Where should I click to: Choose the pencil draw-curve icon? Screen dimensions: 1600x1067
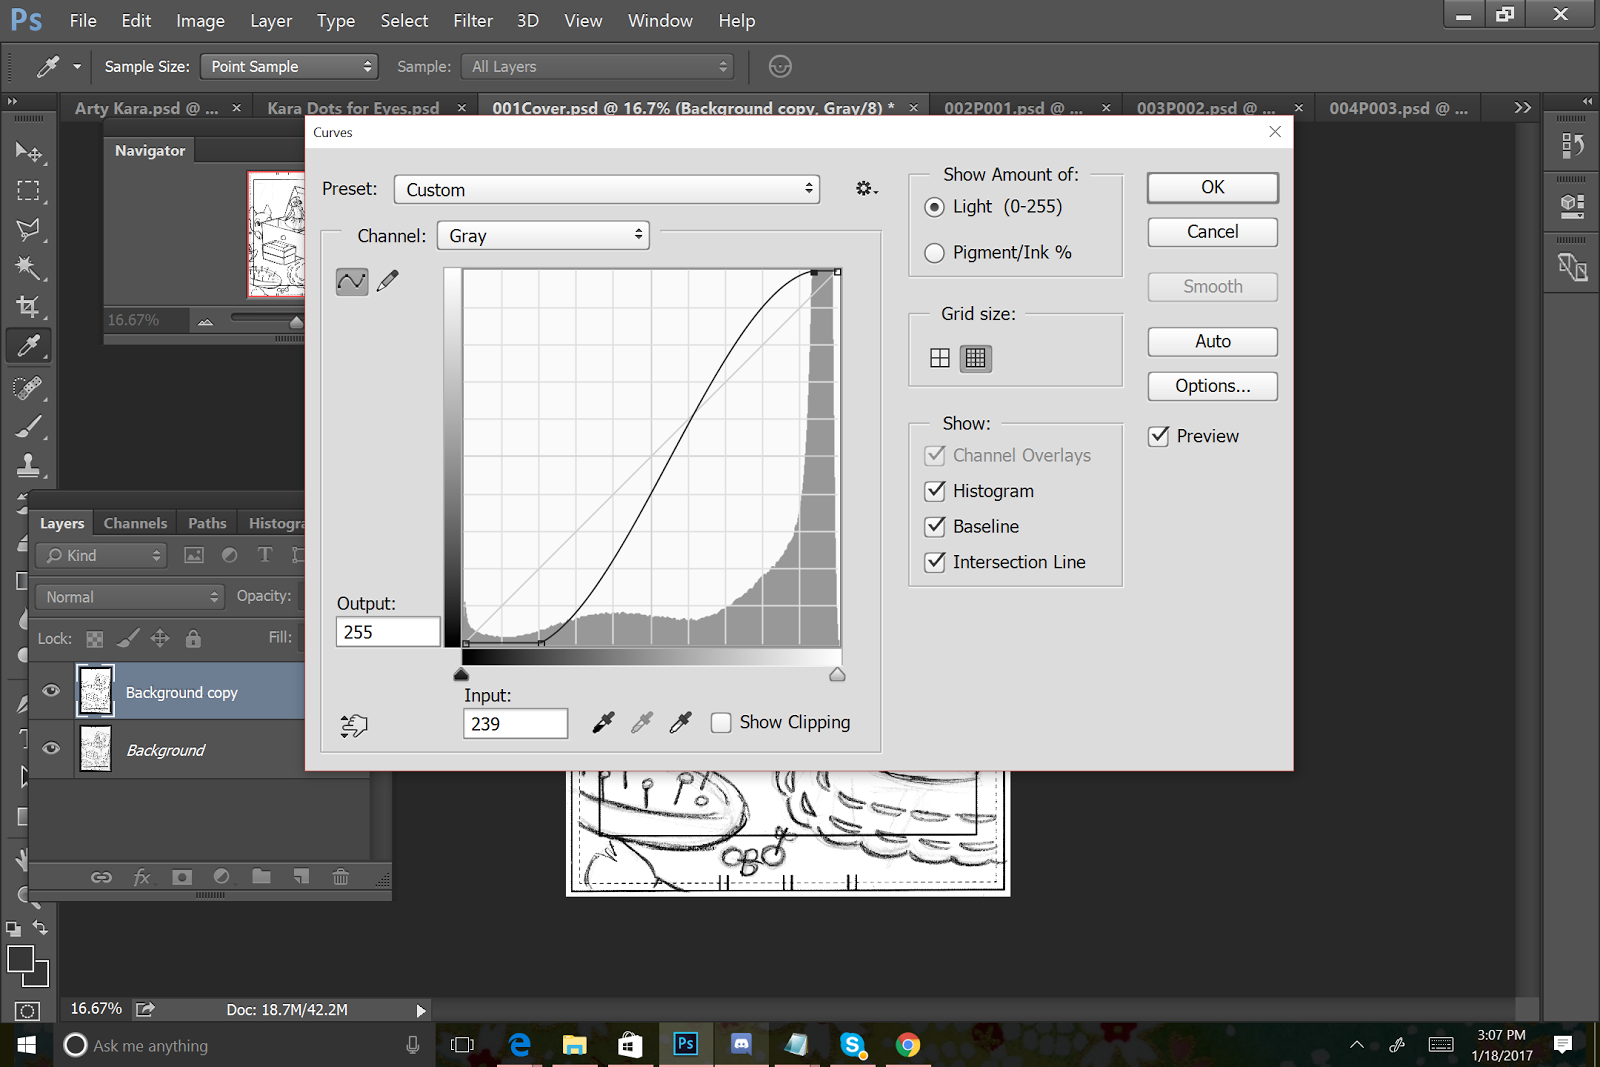pos(388,281)
